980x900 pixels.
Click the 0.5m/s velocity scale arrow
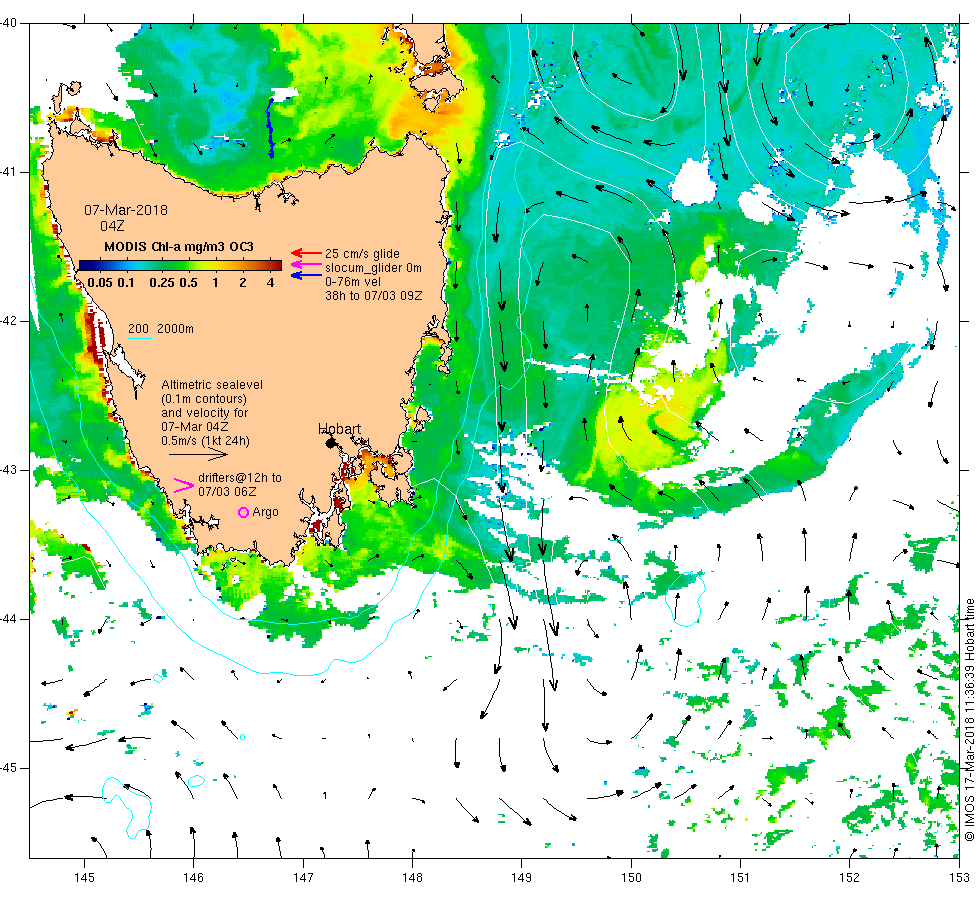(x=198, y=454)
